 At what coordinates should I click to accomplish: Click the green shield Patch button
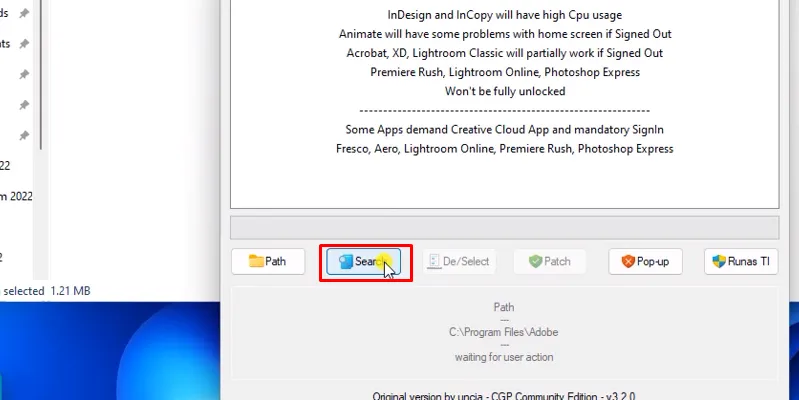point(550,262)
